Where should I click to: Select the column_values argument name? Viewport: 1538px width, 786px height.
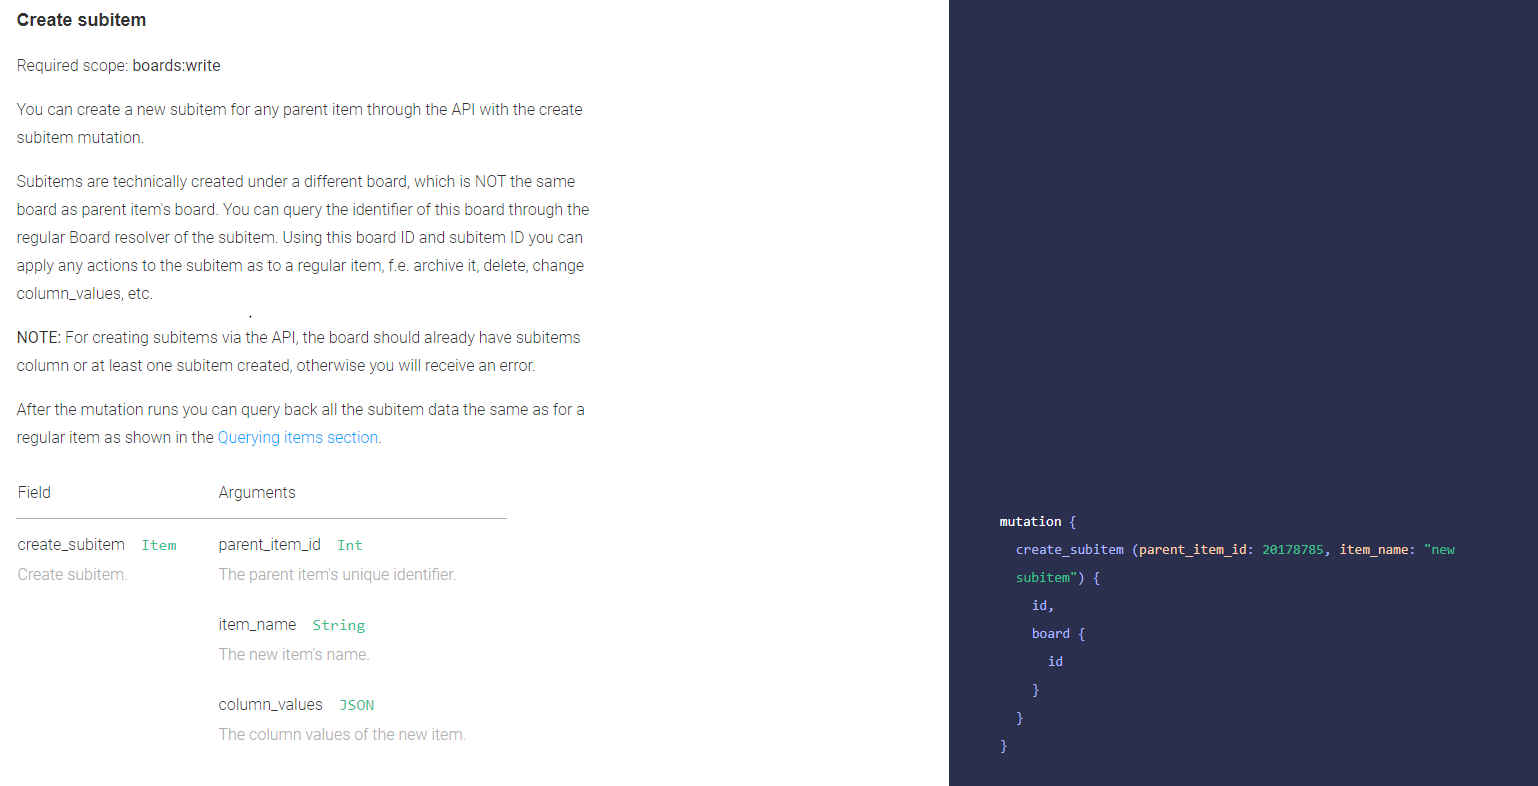(x=270, y=704)
